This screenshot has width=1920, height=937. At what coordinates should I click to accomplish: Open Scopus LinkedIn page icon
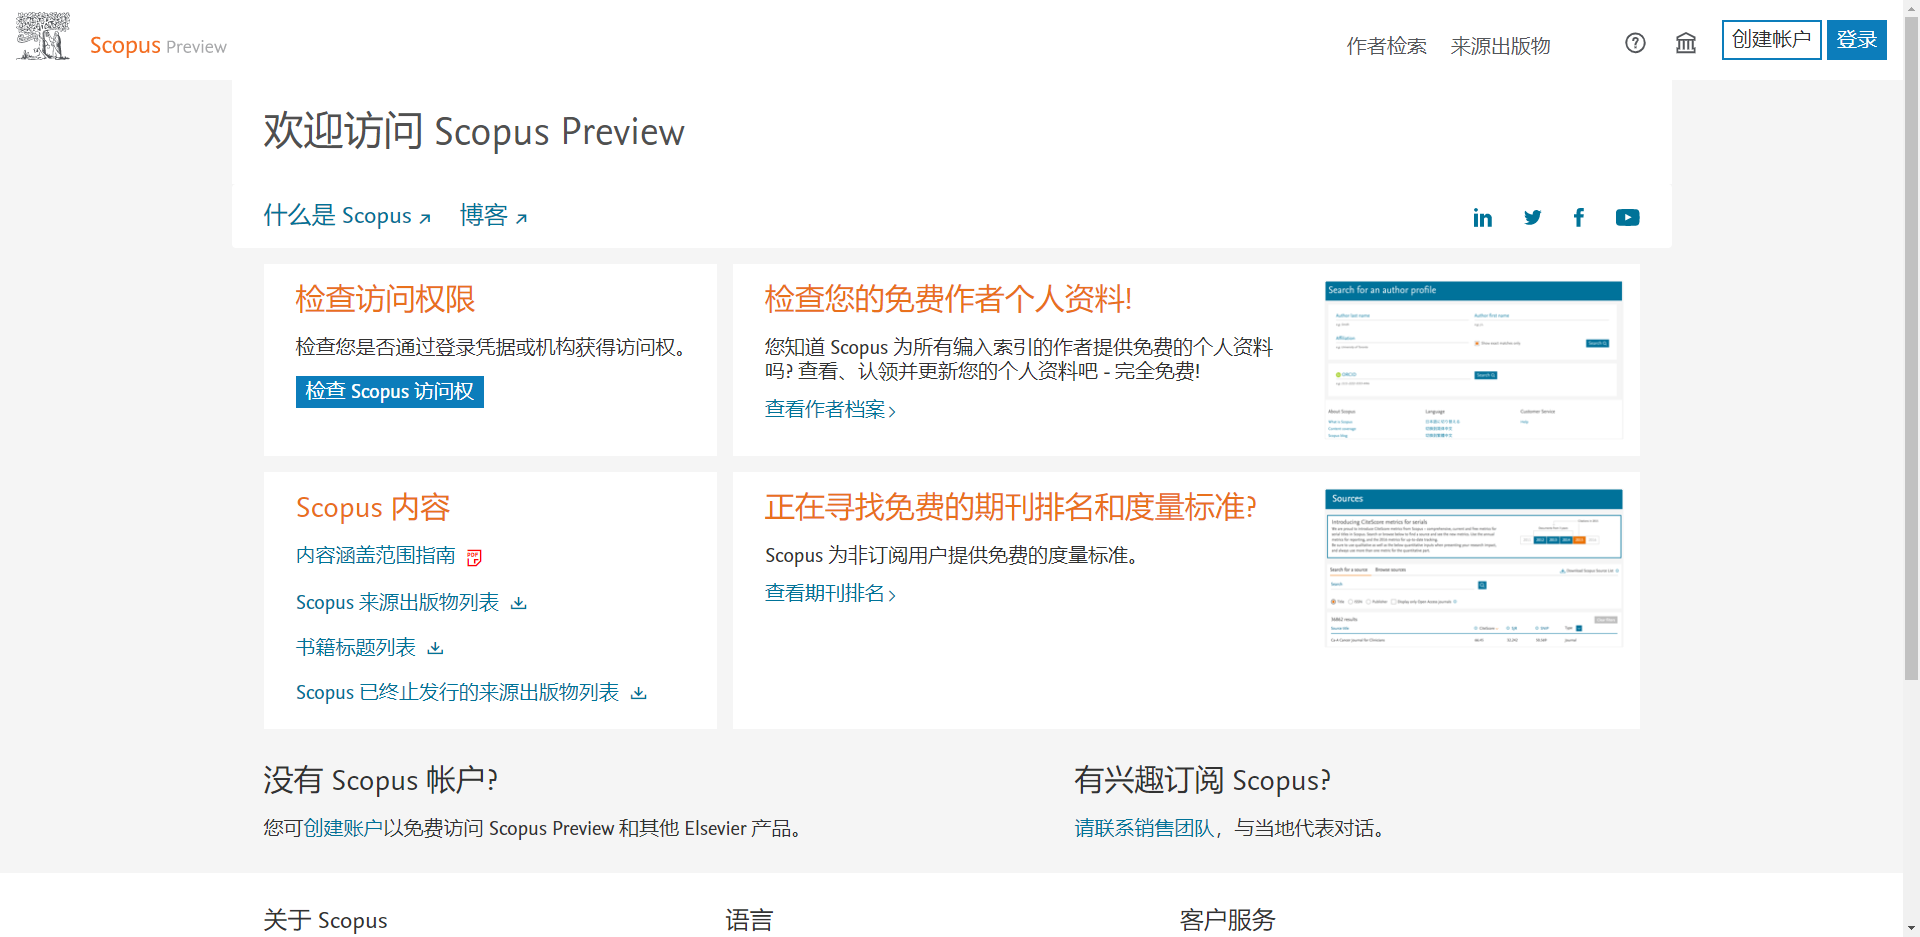pyautogui.click(x=1482, y=218)
